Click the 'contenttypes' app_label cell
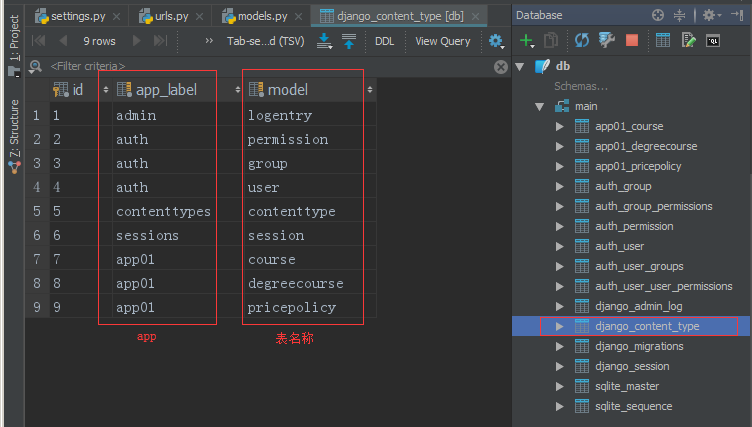The width and height of the screenshot is (752, 427). [177, 212]
